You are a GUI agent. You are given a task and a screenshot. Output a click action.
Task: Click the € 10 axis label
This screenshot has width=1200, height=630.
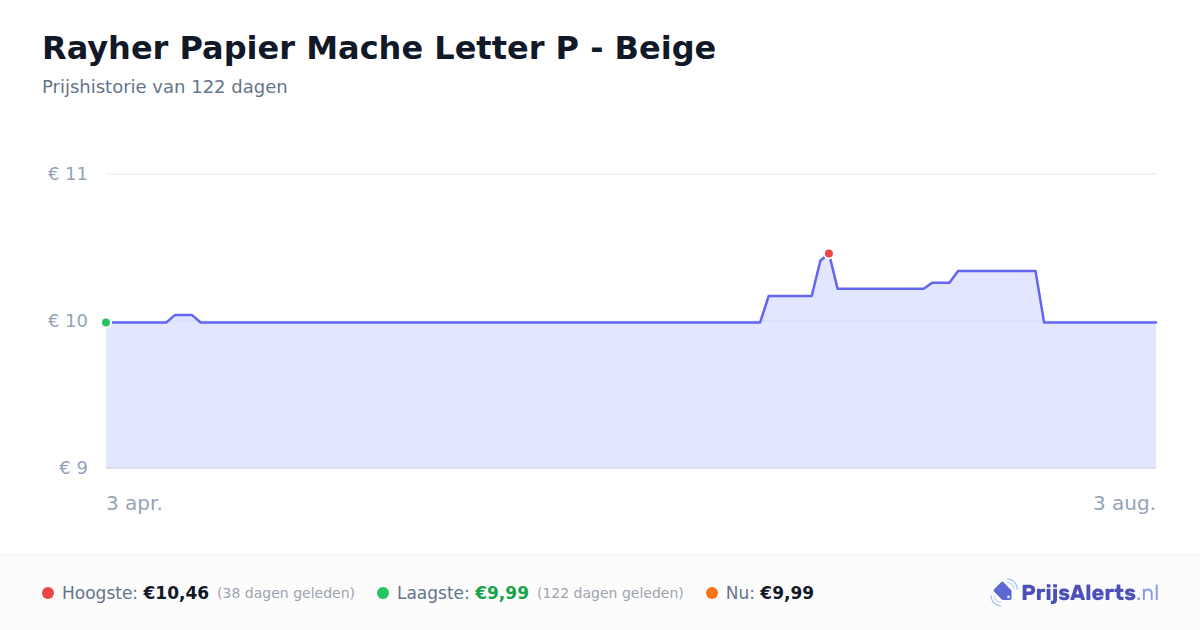click(x=68, y=321)
